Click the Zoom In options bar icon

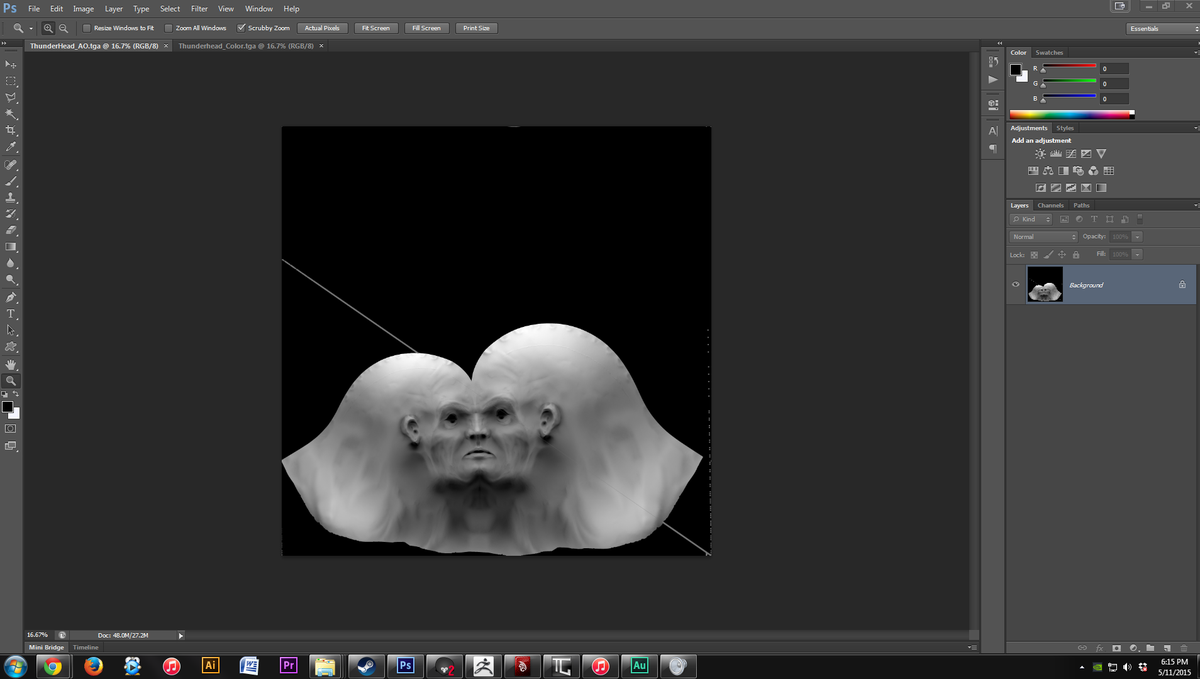coord(48,28)
